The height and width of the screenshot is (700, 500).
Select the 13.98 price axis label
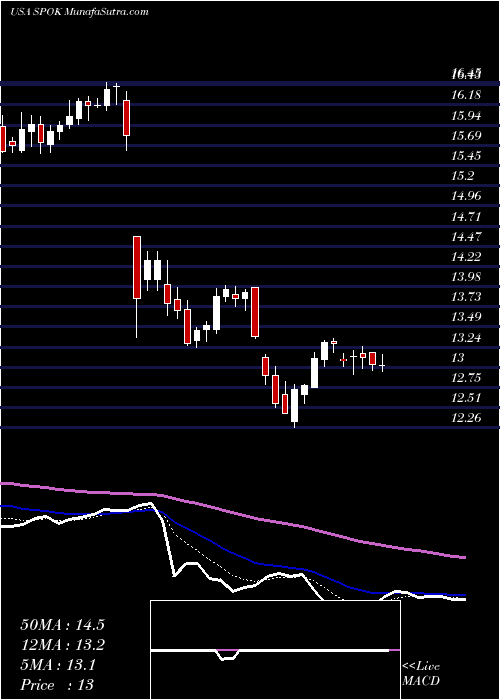(x=466, y=277)
